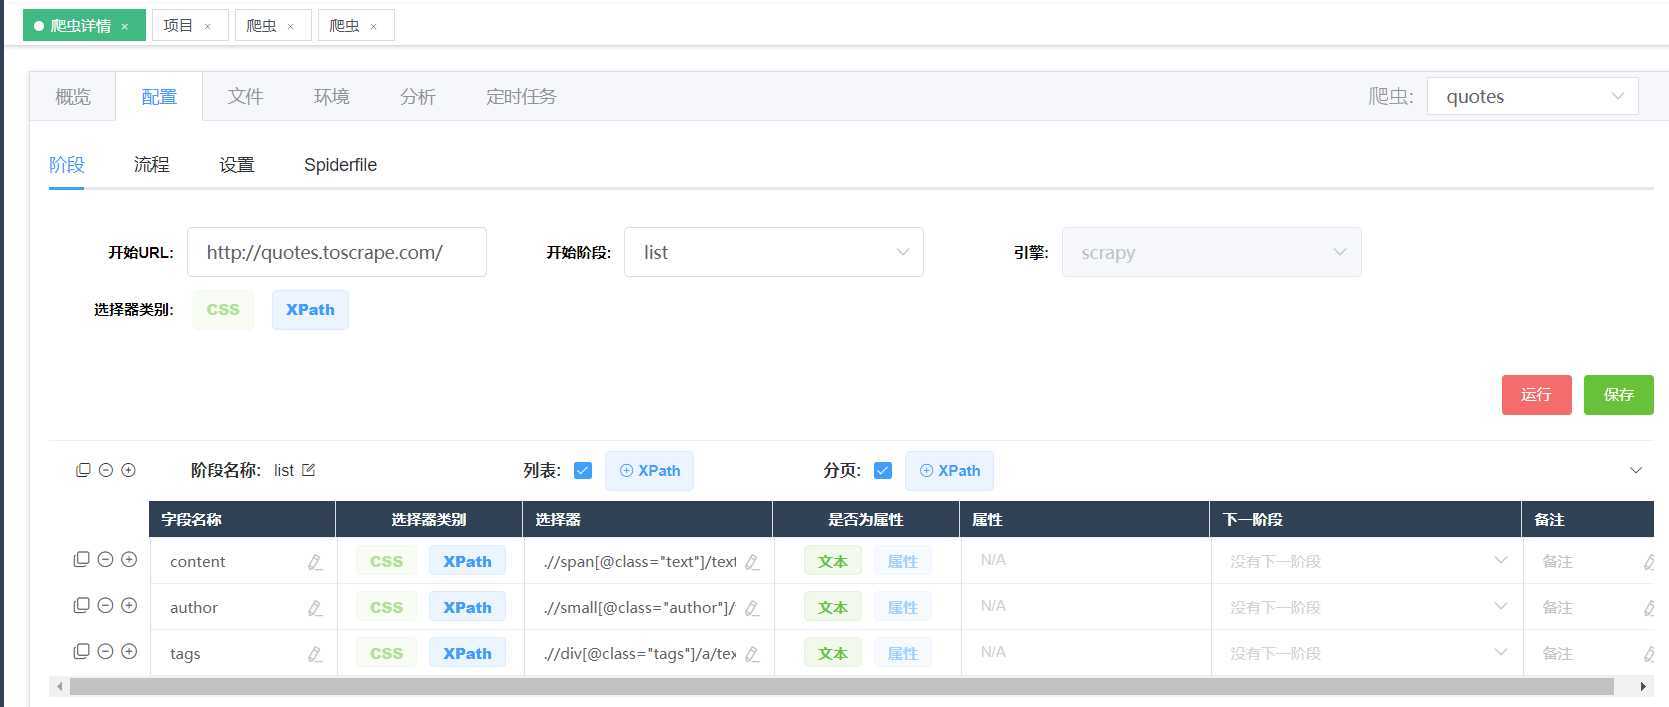Add a new stage plus icon

(128, 470)
